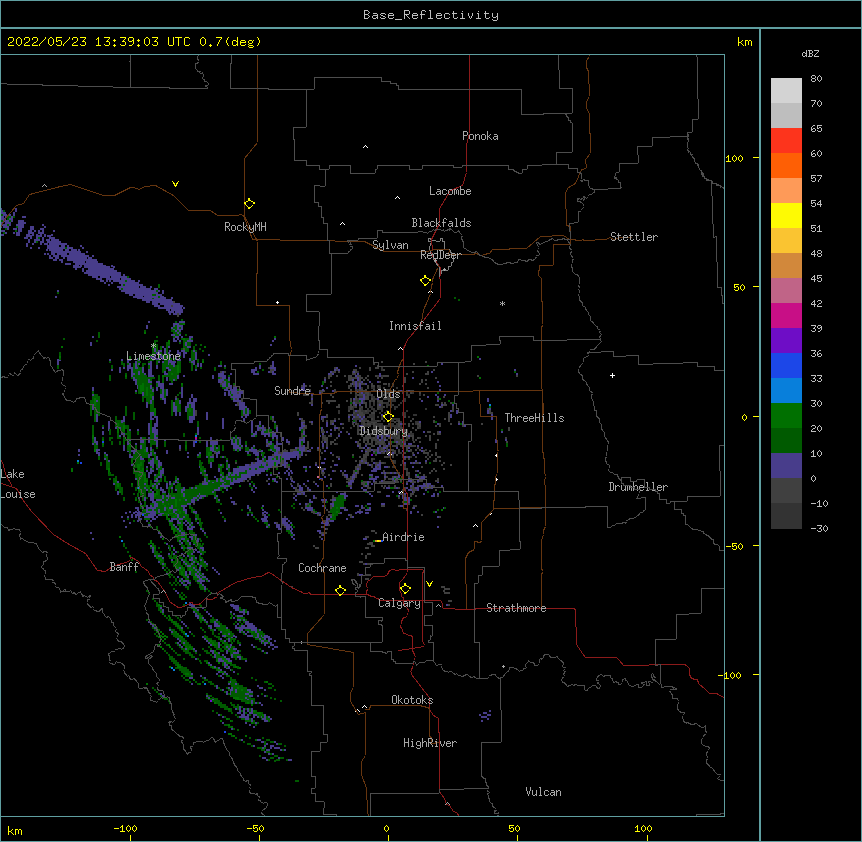Select the white asterisk marker east of Innisfail
Image resolution: width=862 pixels, height=842 pixels.
pyautogui.click(x=502, y=303)
